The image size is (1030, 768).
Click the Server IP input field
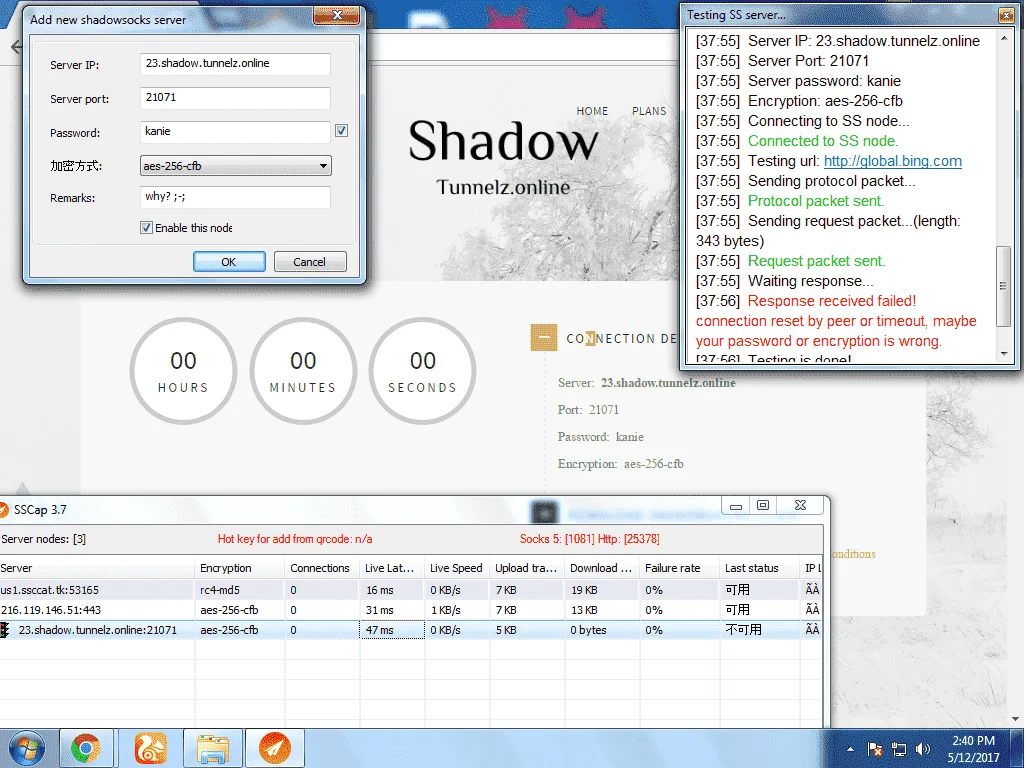click(x=235, y=64)
